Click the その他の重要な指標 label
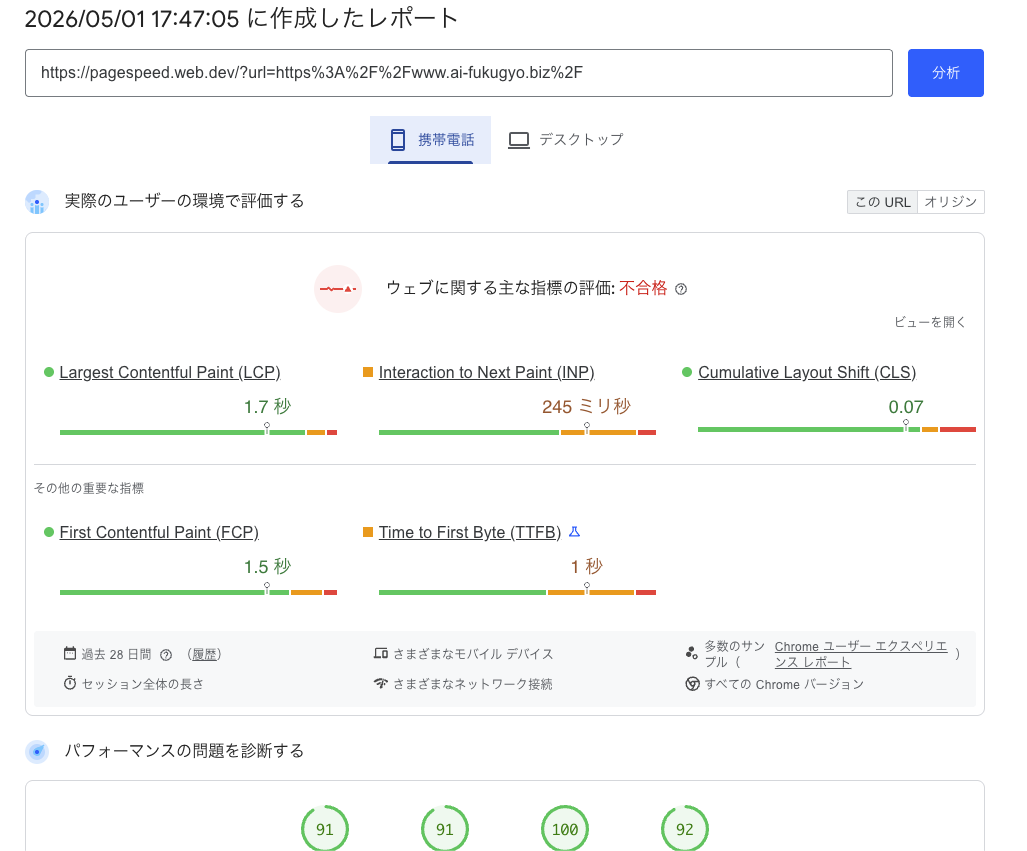The height and width of the screenshot is (851, 1027). (x=88, y=488)
